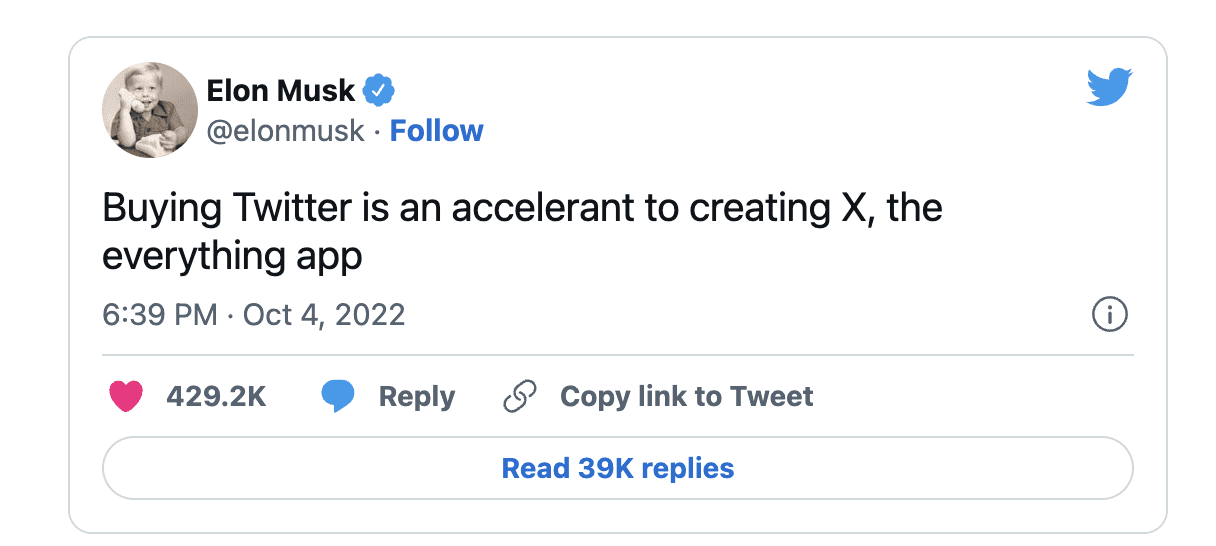Select Copy link to Tweet text
1216x546 pixels.
click(686, 397)
